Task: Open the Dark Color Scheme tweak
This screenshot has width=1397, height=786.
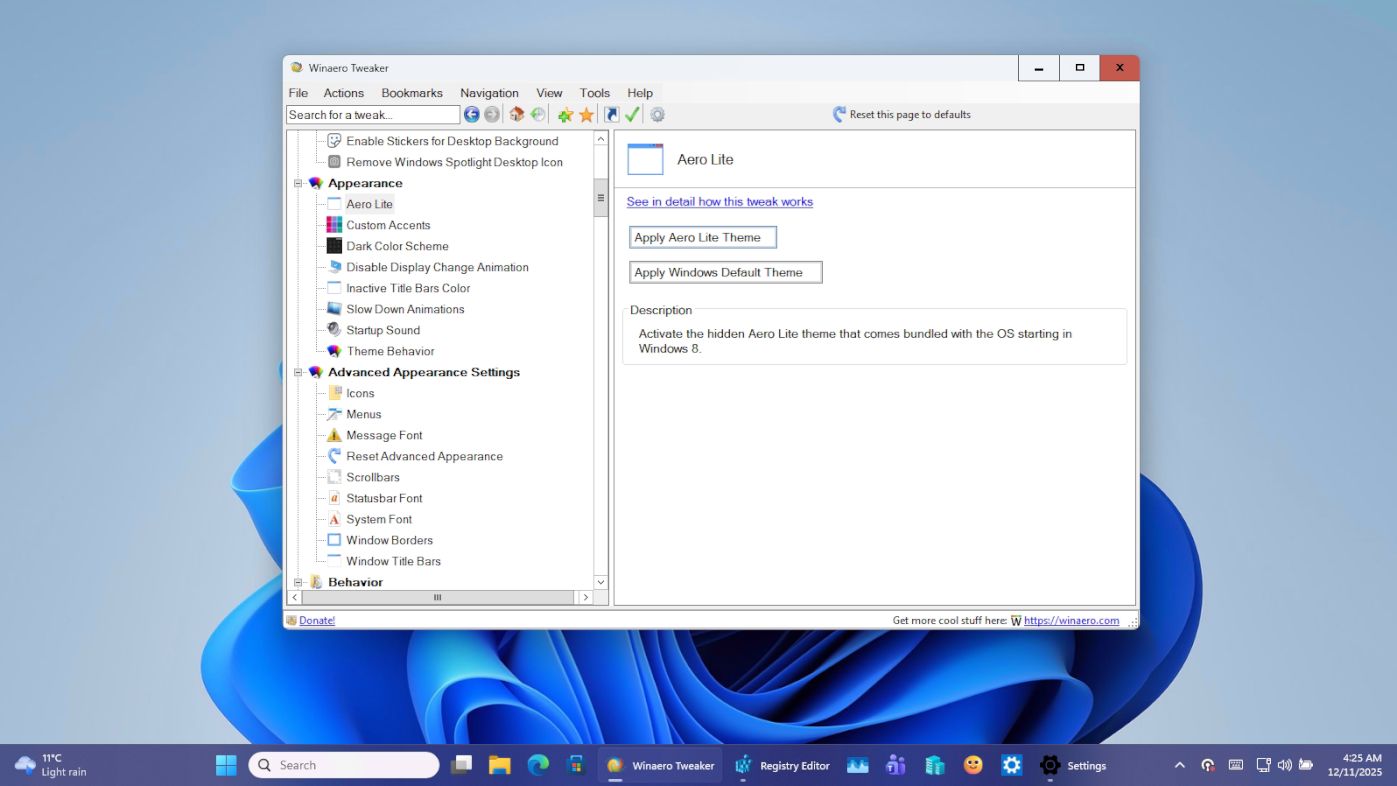Action: [x=396, y=245]
